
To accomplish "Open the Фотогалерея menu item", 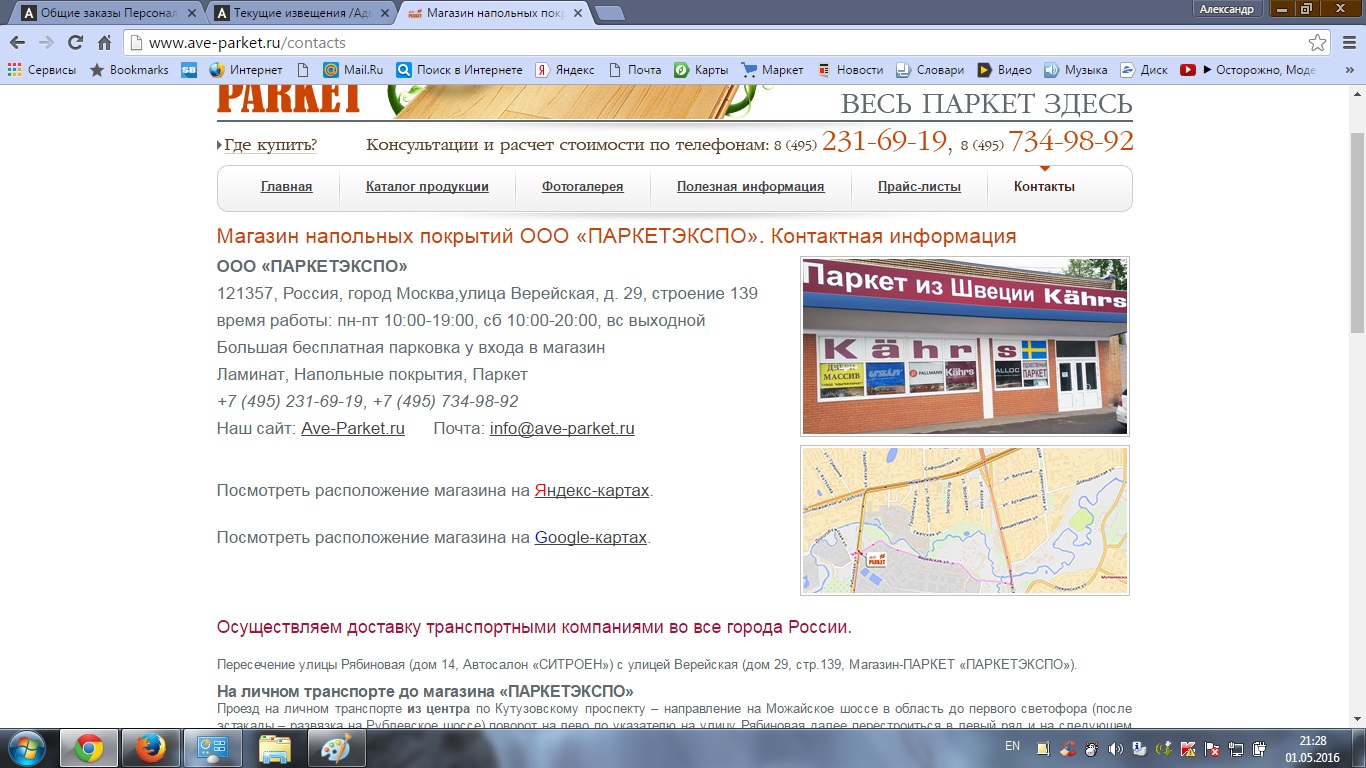I will click(583, 187).
